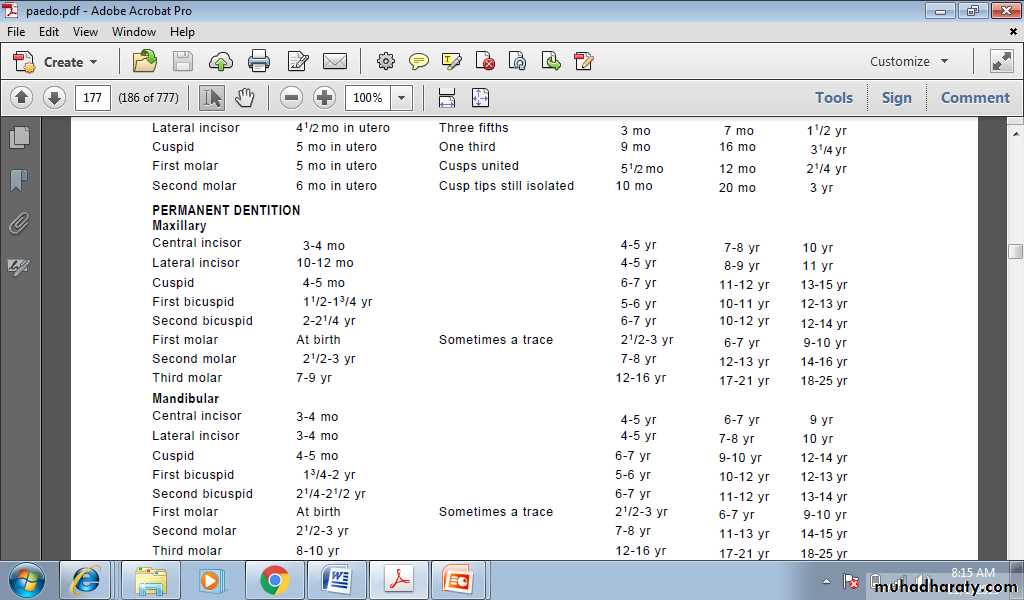The image size is (1024, 600).
Task: Open the Tools pane
Action: (x=833, y=98)
